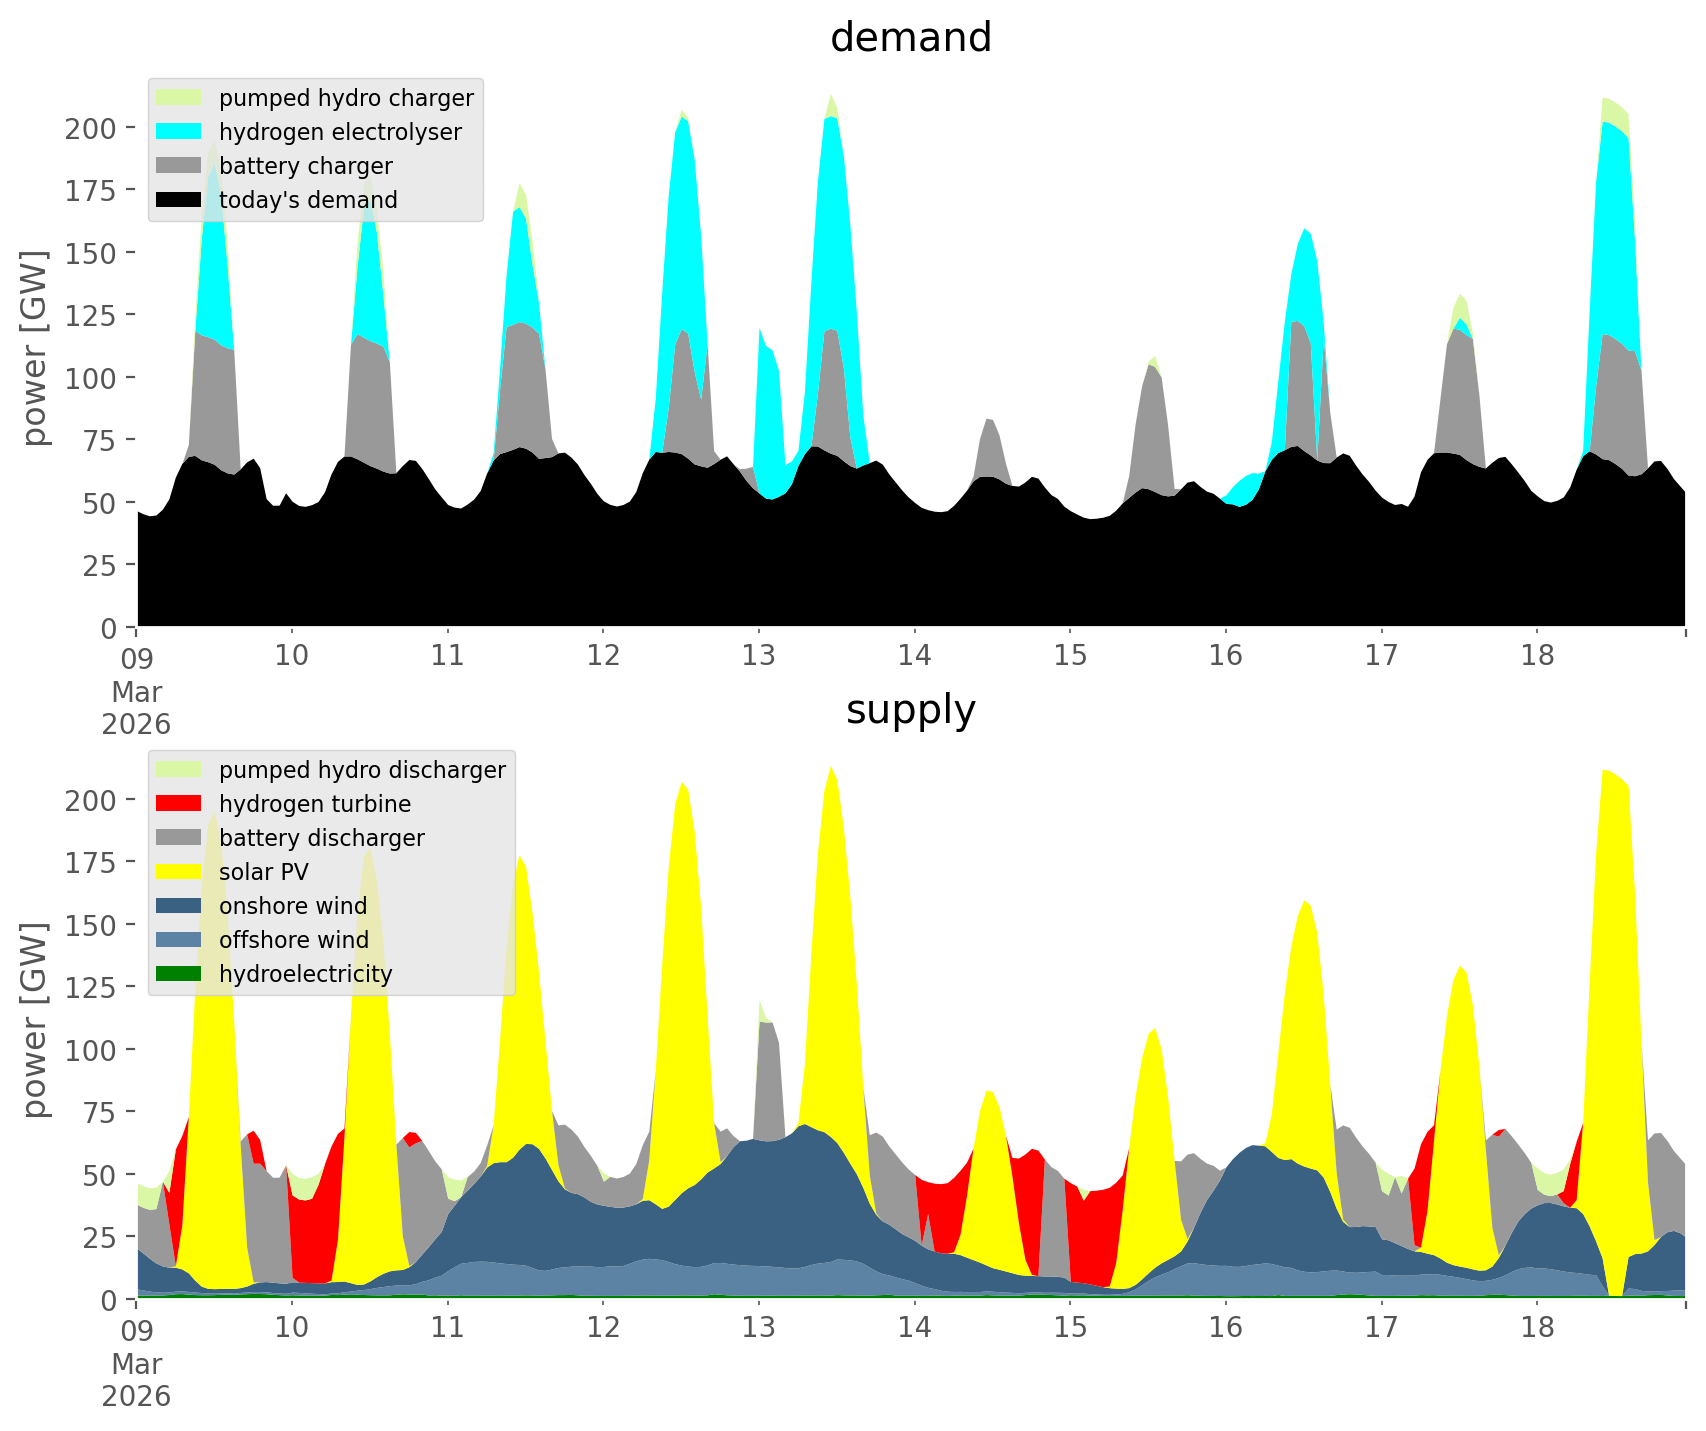Click the 16 date tick on the supply chart
This screenshot has width=1706, height=1431.
tap(1225, 1328)
